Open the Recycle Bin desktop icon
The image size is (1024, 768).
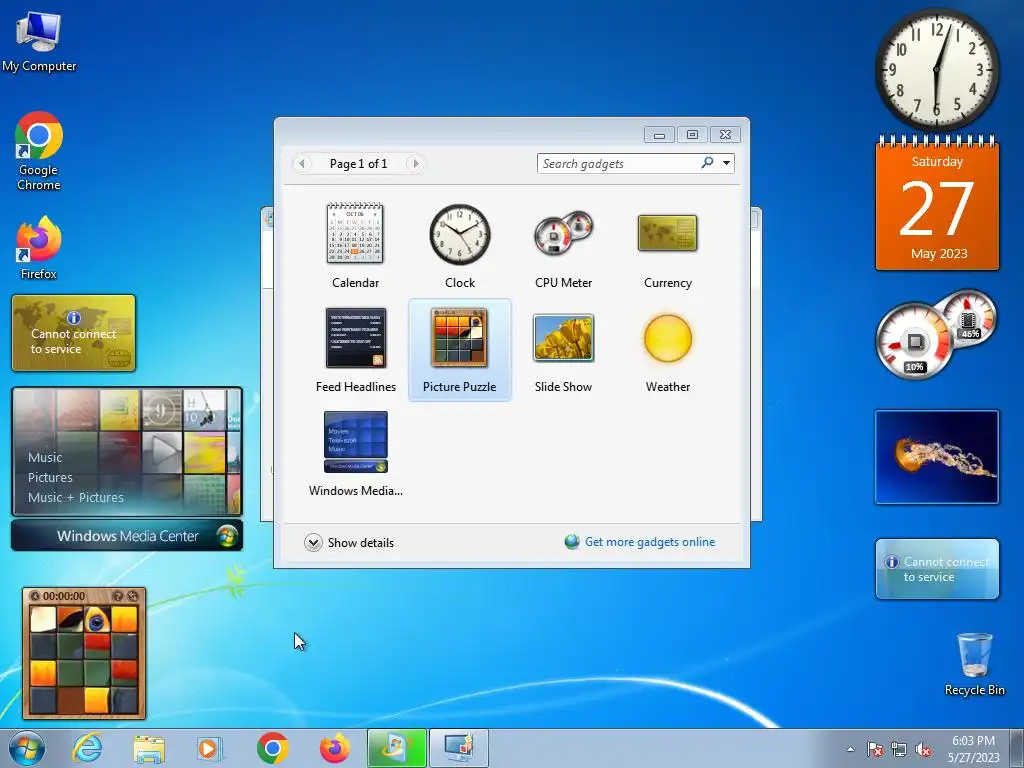pos(974,664)
